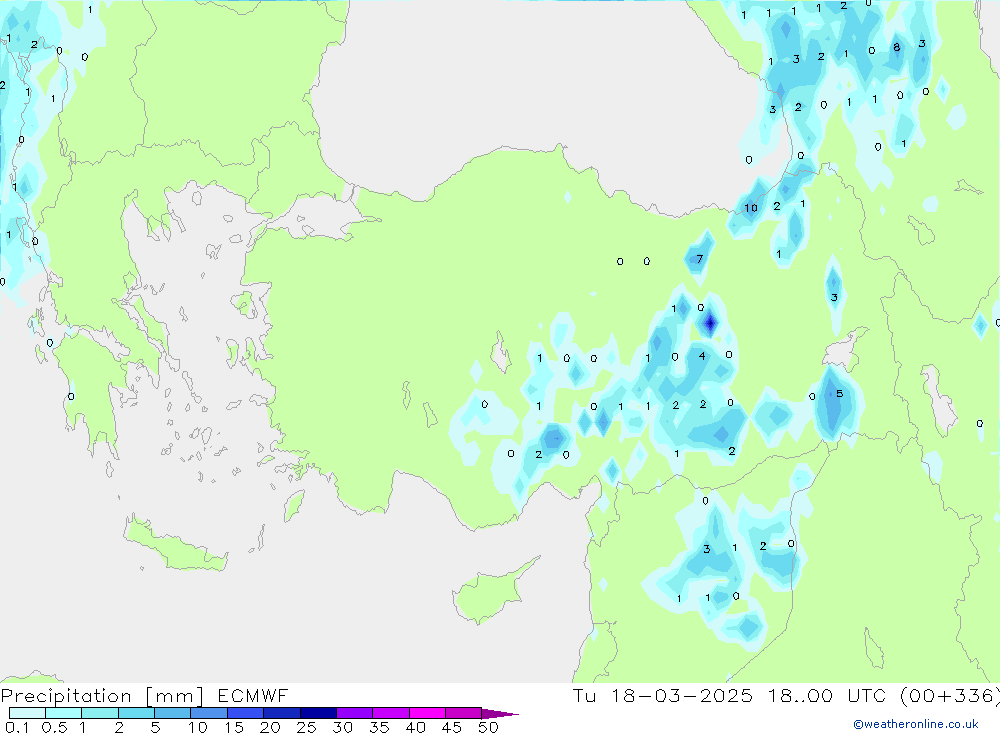The width and height of the screenshot is (1000, 733).
Task: Click the 10–15 mm legend swatch
Action: (x=209, y=713)
